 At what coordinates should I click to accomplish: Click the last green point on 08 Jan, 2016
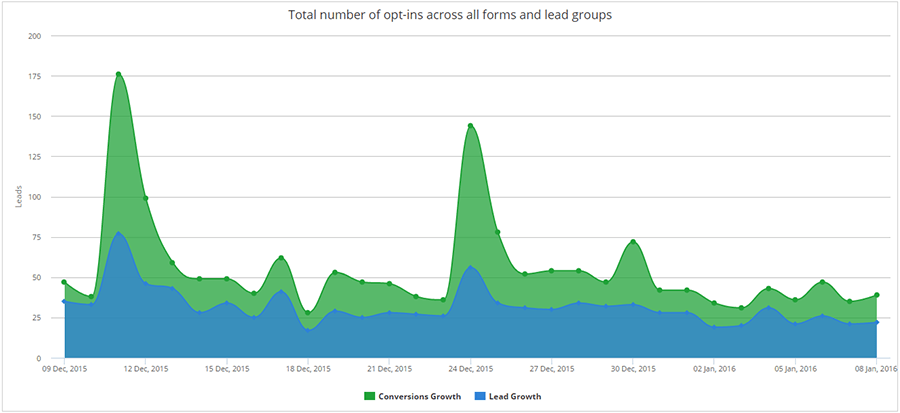[877, 295]
